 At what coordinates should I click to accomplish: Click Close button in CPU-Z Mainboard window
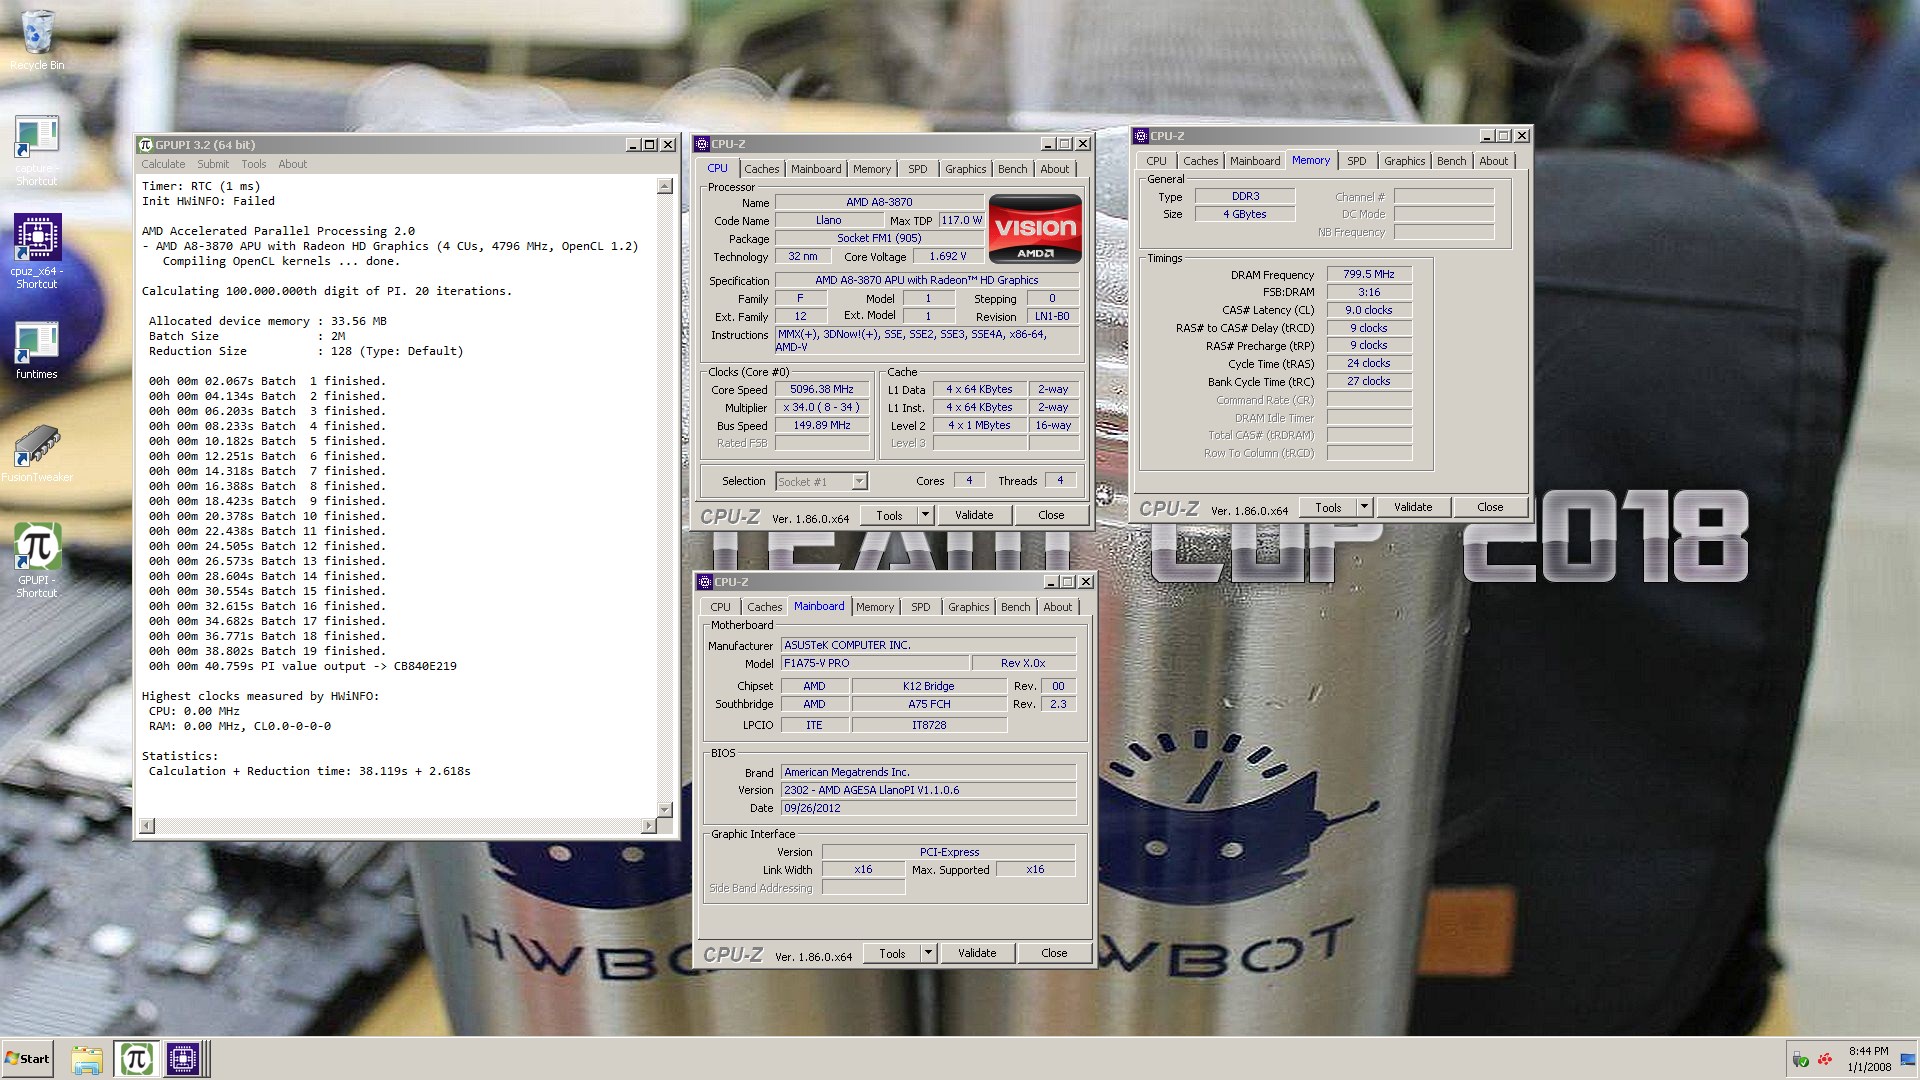pyautogui.click(x=1054, y=953)
